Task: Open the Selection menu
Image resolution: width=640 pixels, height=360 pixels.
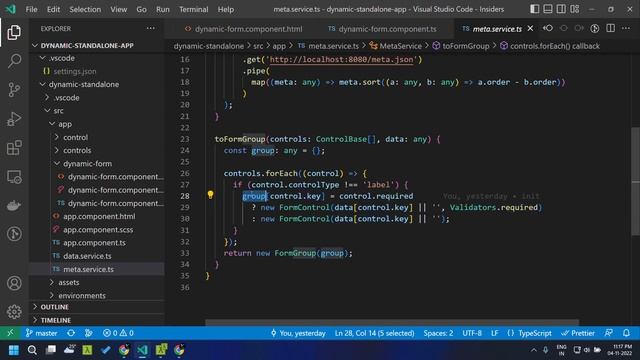Action: [x=85, y=9]
